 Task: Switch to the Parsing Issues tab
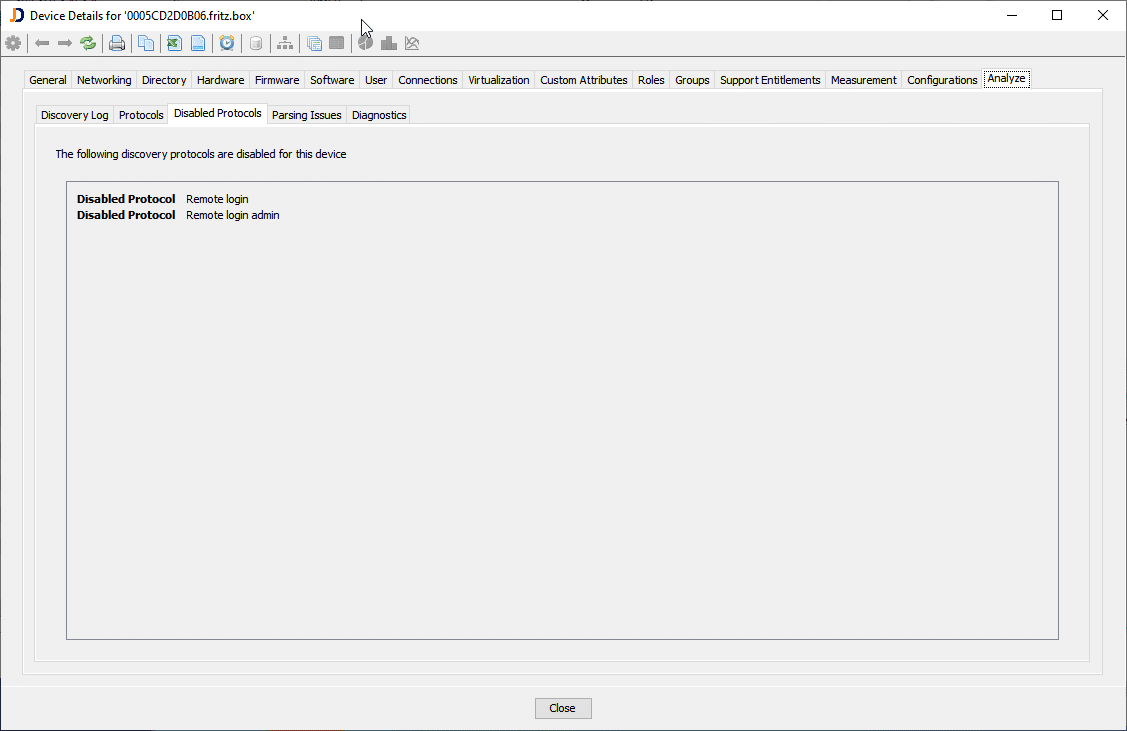tap(306, 114)
